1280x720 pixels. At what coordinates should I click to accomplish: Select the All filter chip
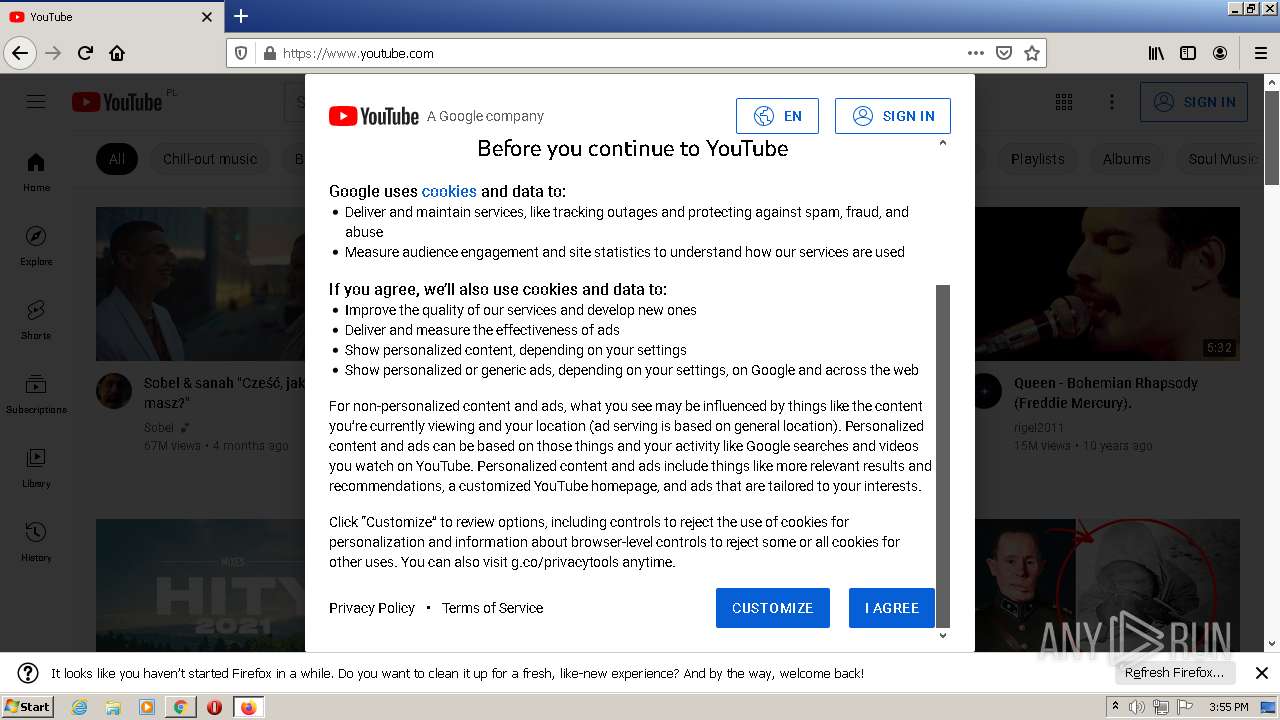tap(117, 159)
